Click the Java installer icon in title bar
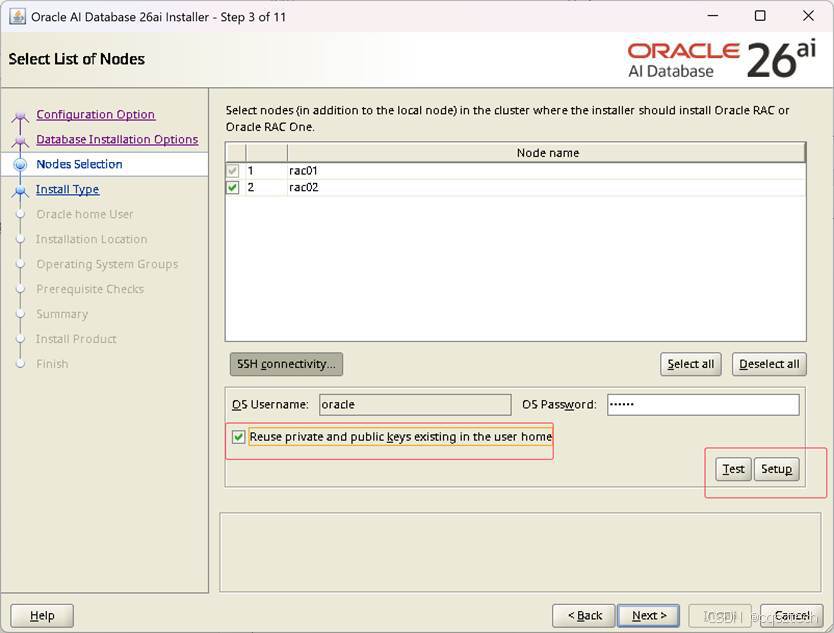This screenshot has height=633, width=834. click(18, 16)
